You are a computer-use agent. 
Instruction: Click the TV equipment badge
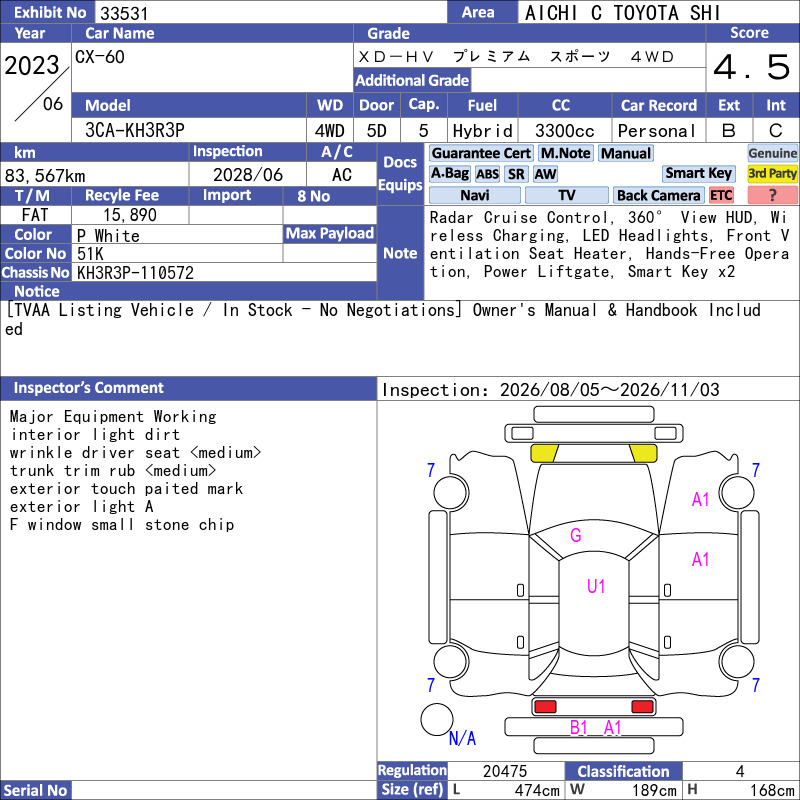(566, 195)
